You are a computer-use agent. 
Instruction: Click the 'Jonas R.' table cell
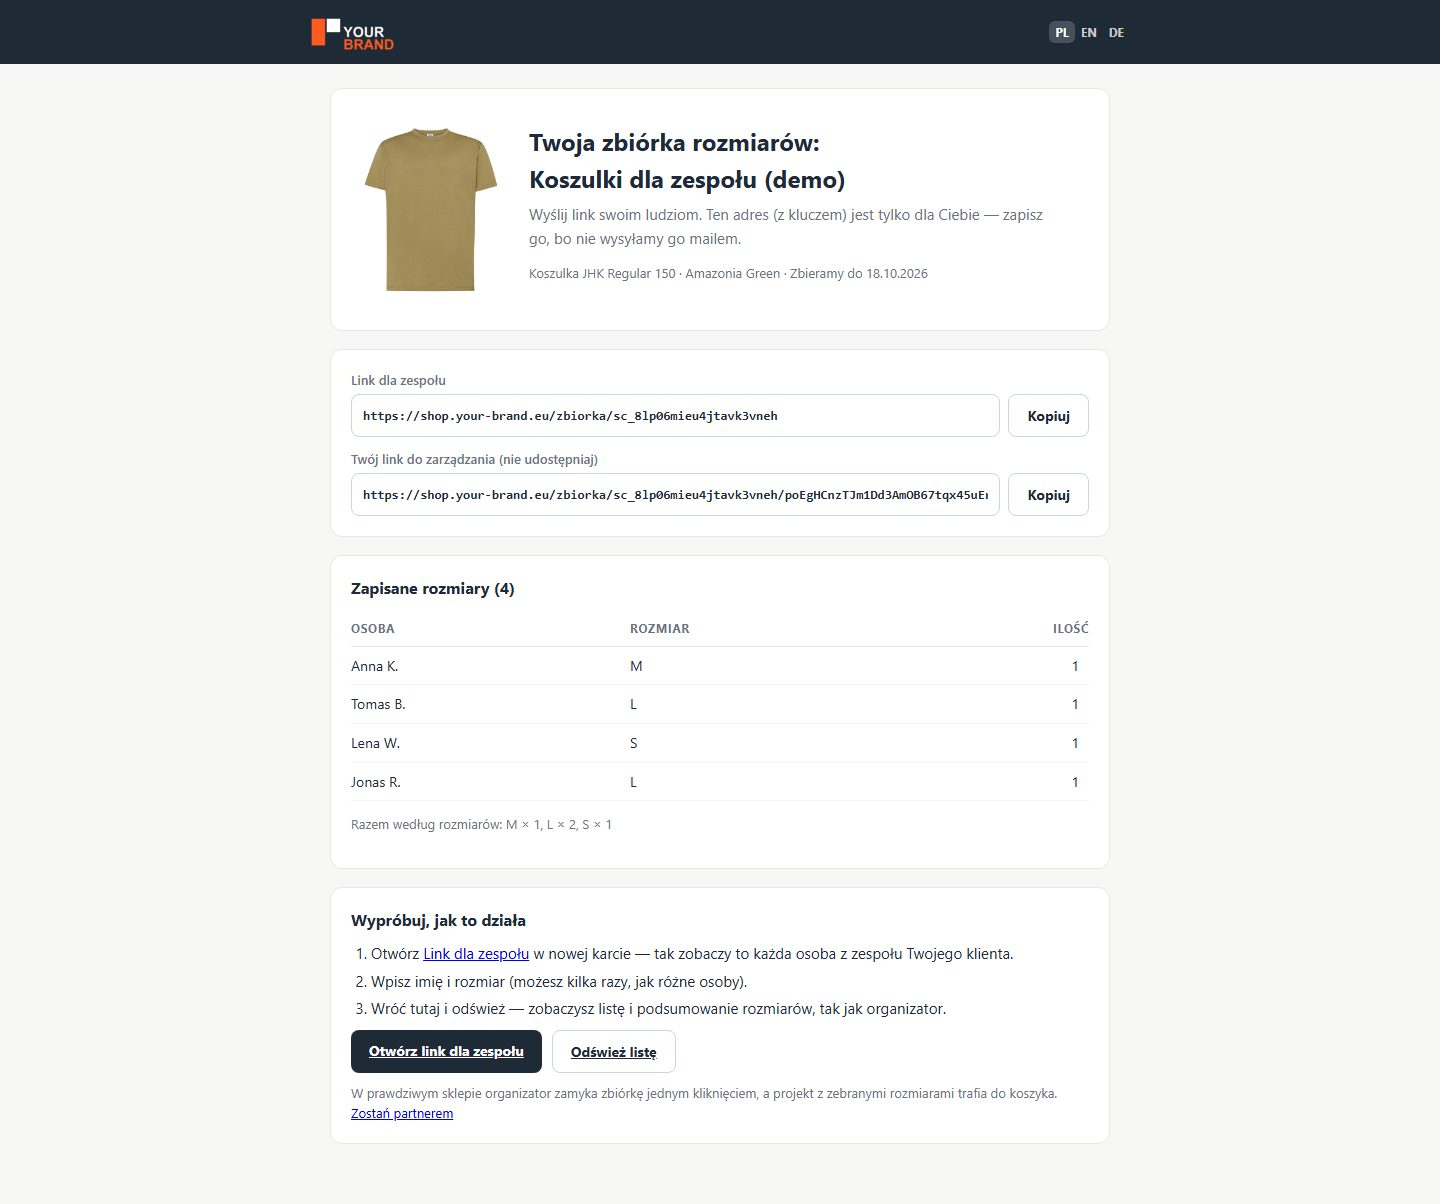376,782
